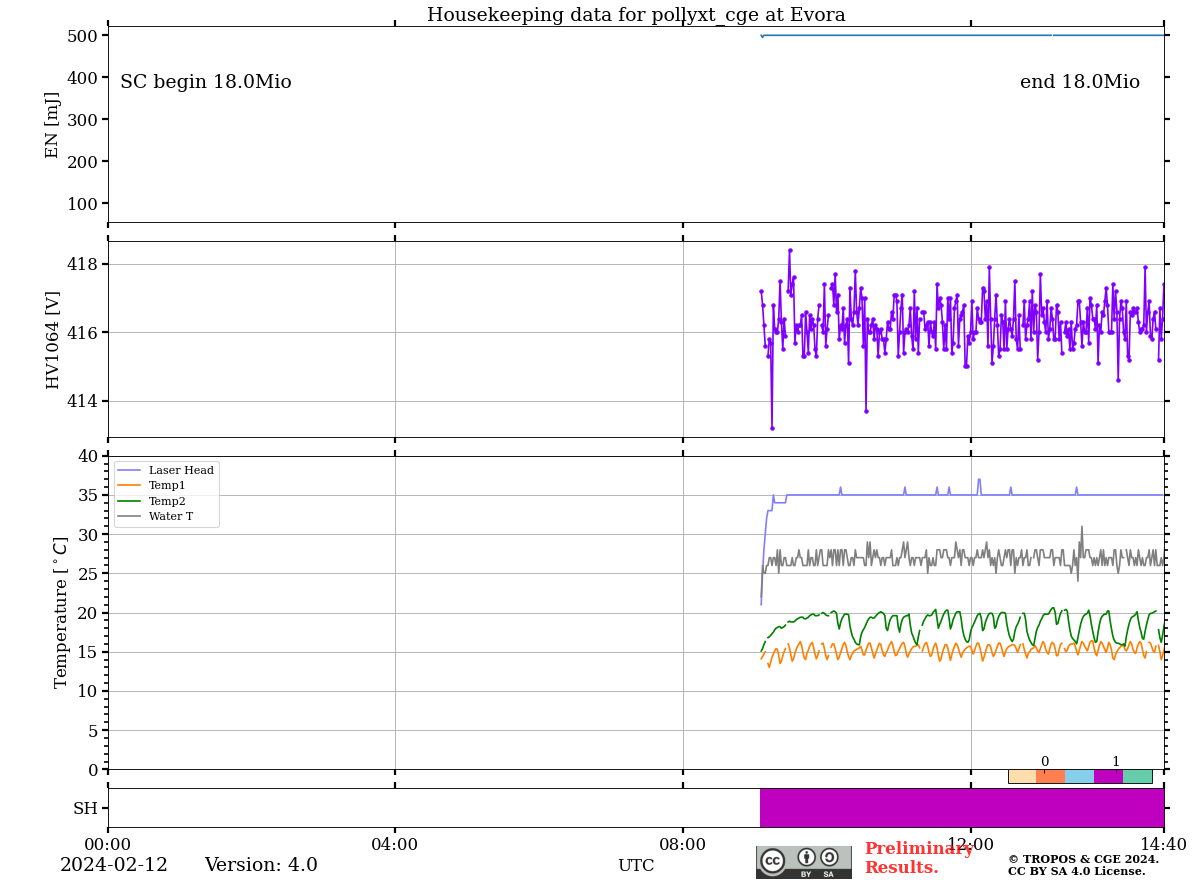This screenshot has height=880, width=1200.
Task: Click the colorbar label '1' above the swatches
Action: coord(1116,762)
